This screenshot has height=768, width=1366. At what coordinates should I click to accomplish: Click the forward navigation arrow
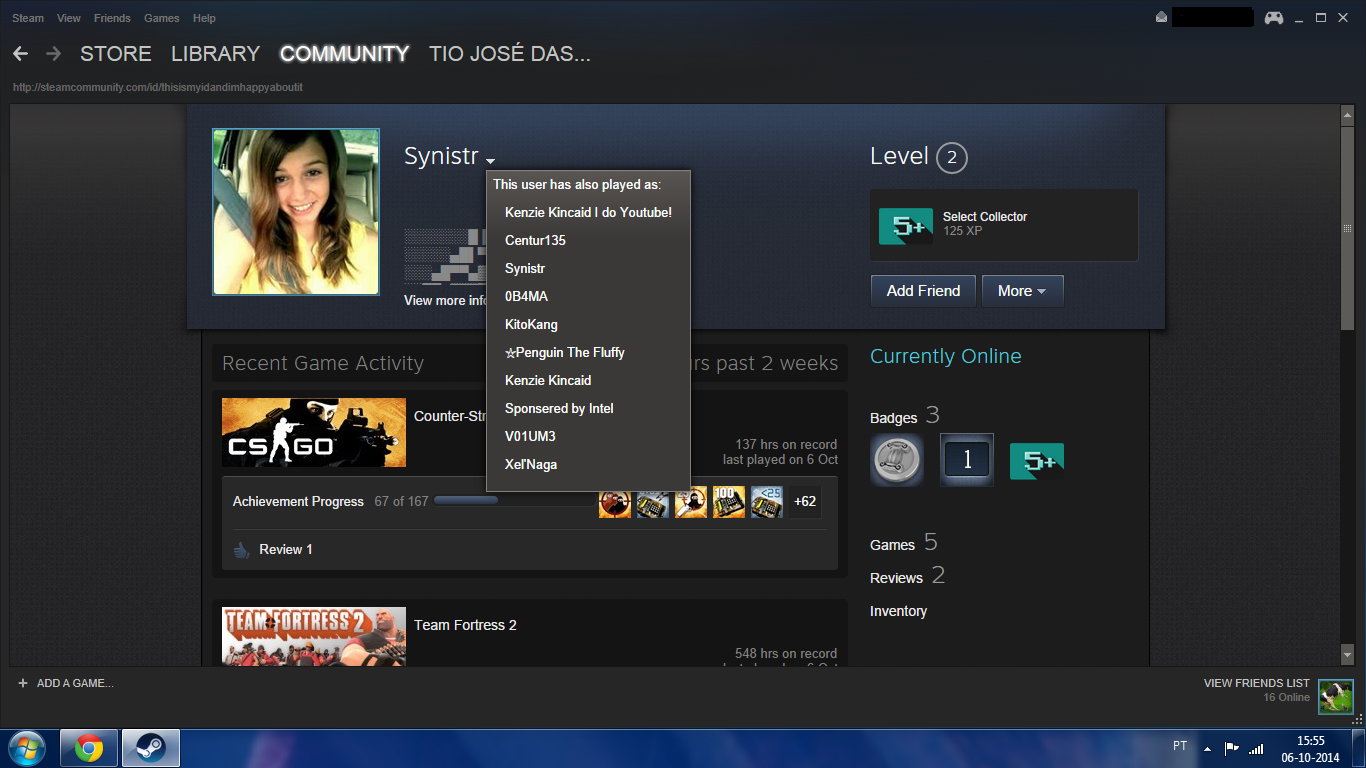pyautogui.click(x=53, y=54)
